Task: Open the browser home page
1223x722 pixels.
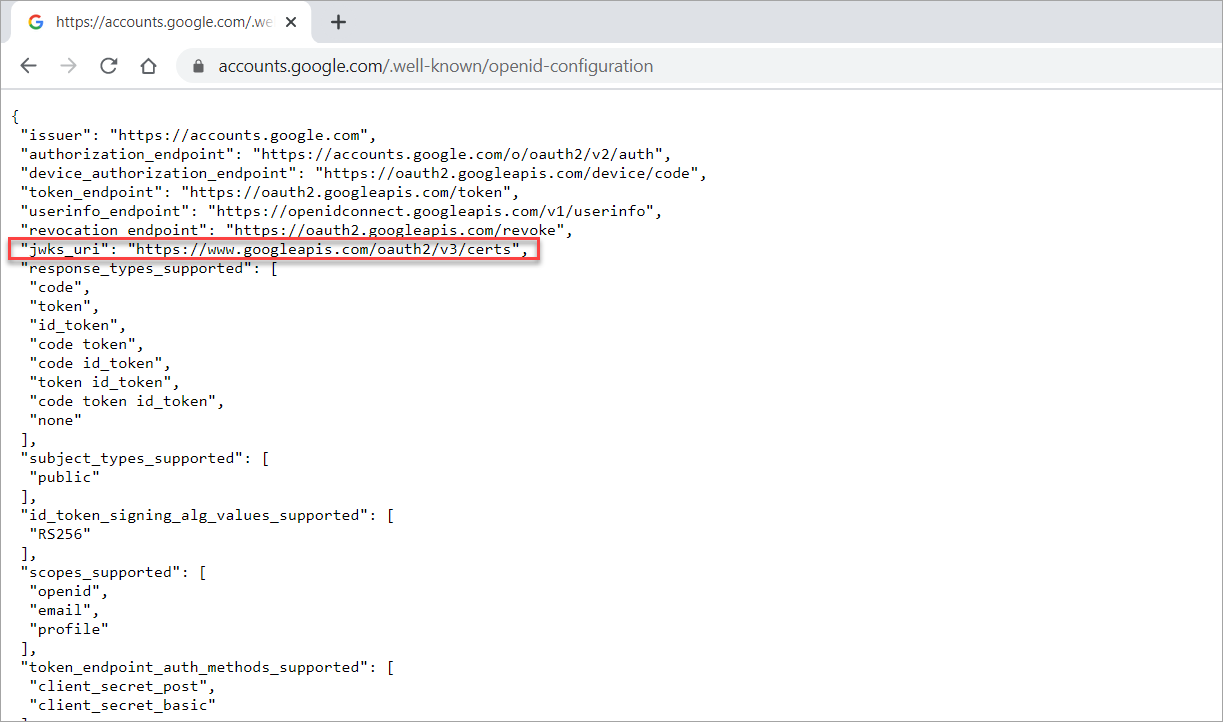Action: tap(148, 66)
